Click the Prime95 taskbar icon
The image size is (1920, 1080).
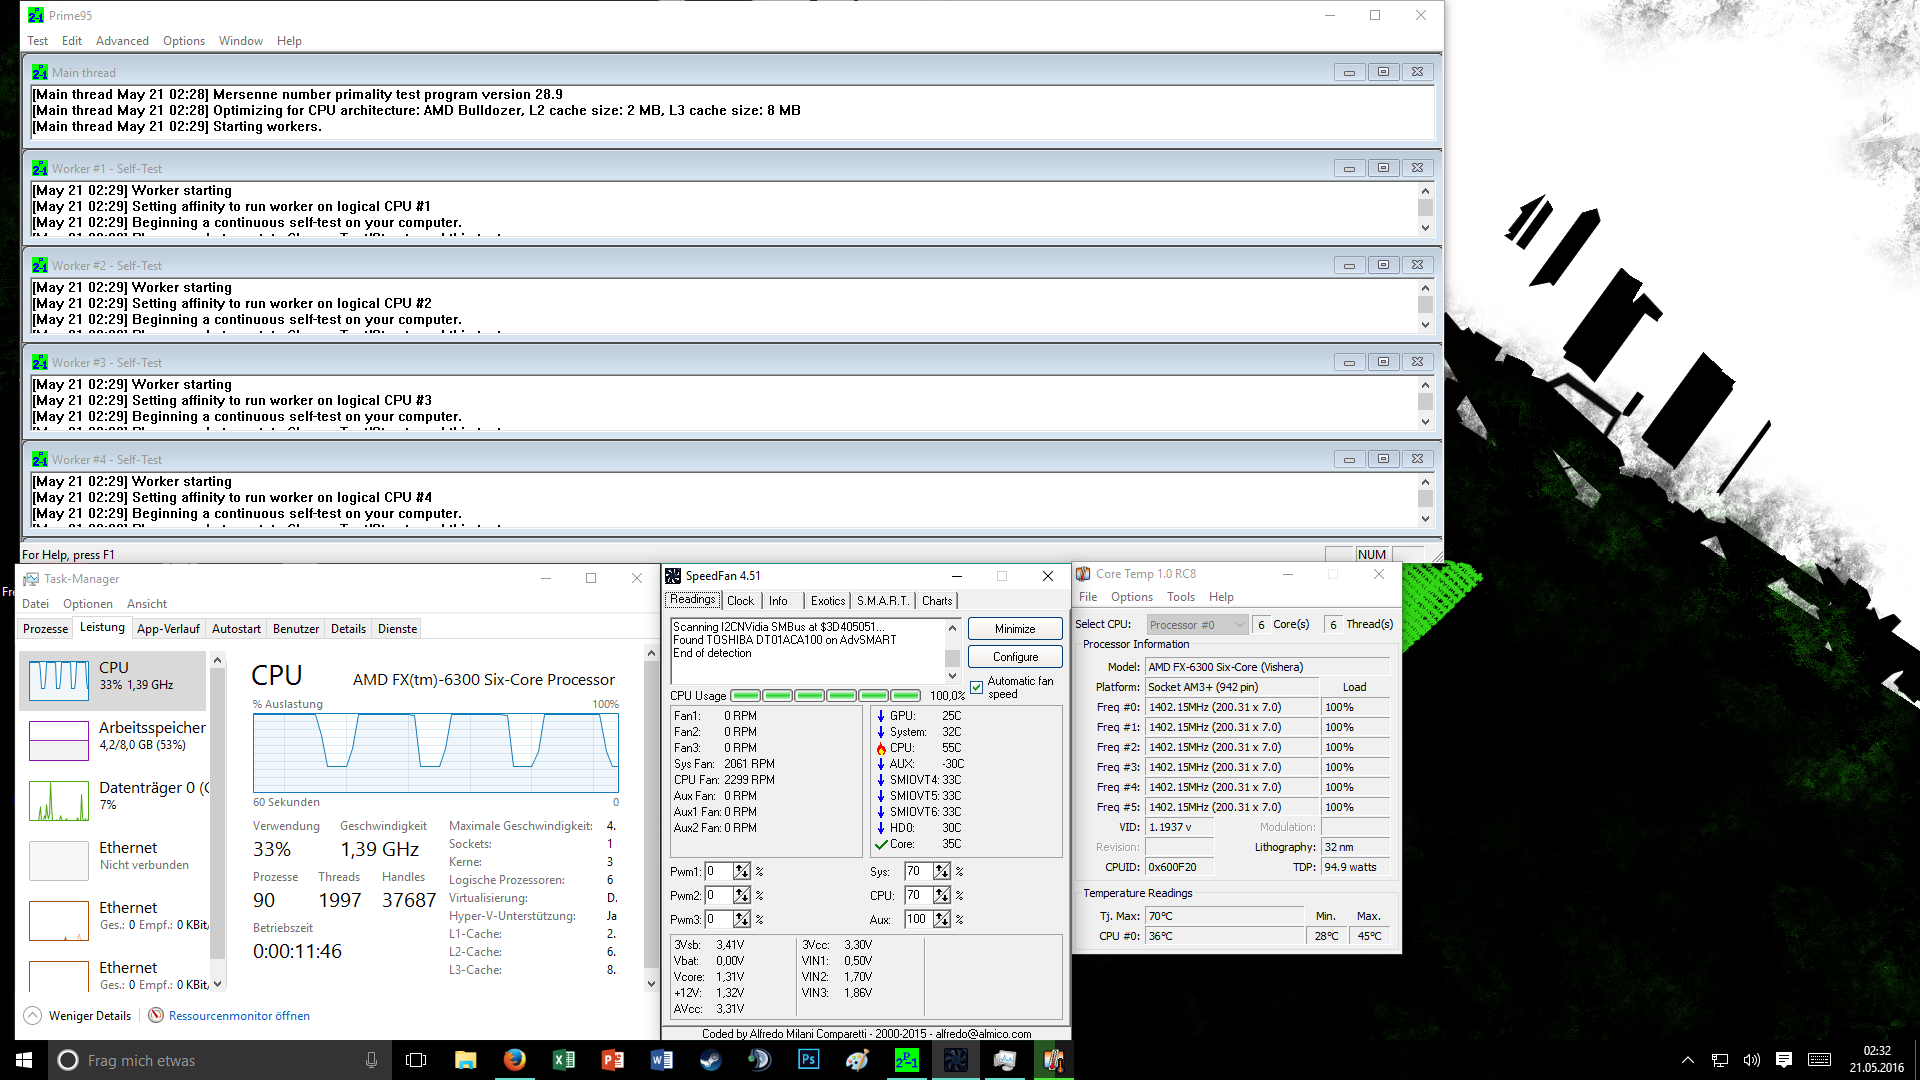[x=906, y=1060]
